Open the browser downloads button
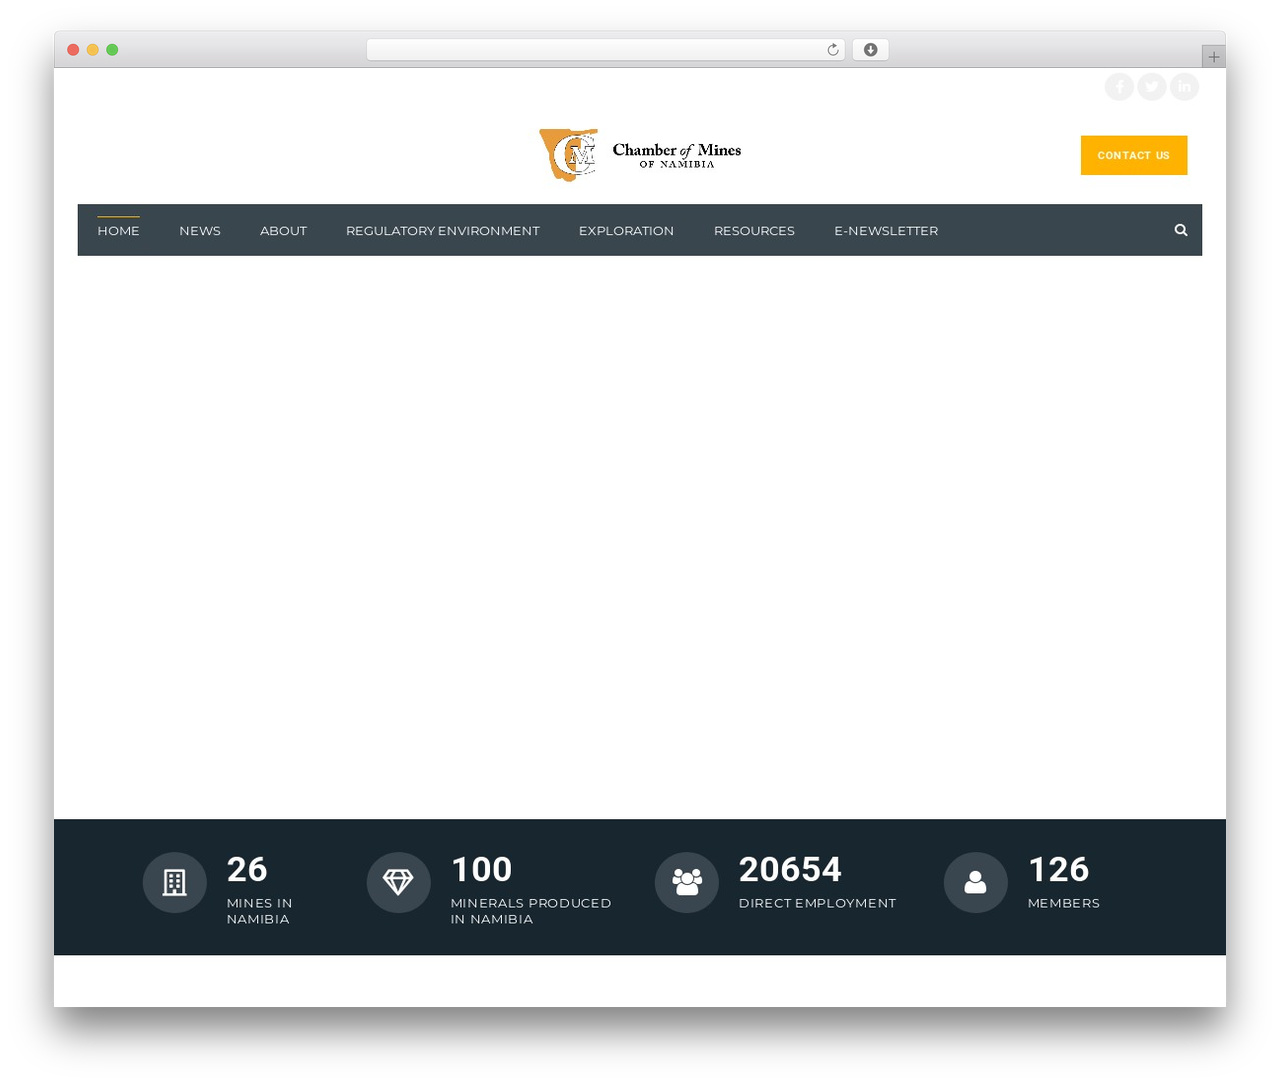This screenshot has width=1280, height=1084. click(x=870, y=50)
